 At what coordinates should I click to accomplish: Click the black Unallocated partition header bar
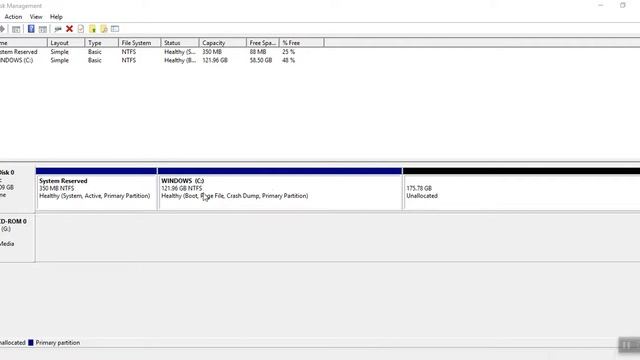pos(521,171)
